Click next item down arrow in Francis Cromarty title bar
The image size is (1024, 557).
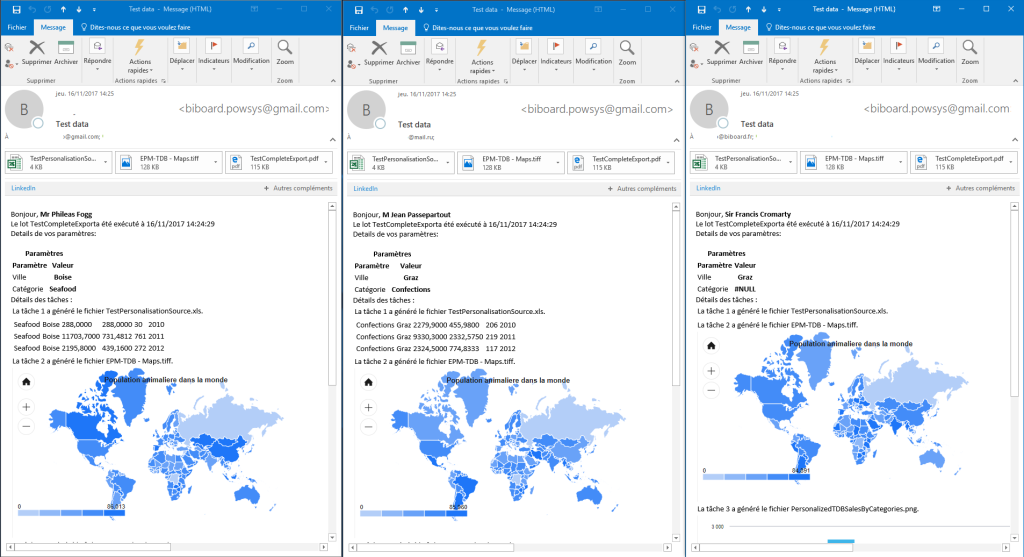(763, 9)
